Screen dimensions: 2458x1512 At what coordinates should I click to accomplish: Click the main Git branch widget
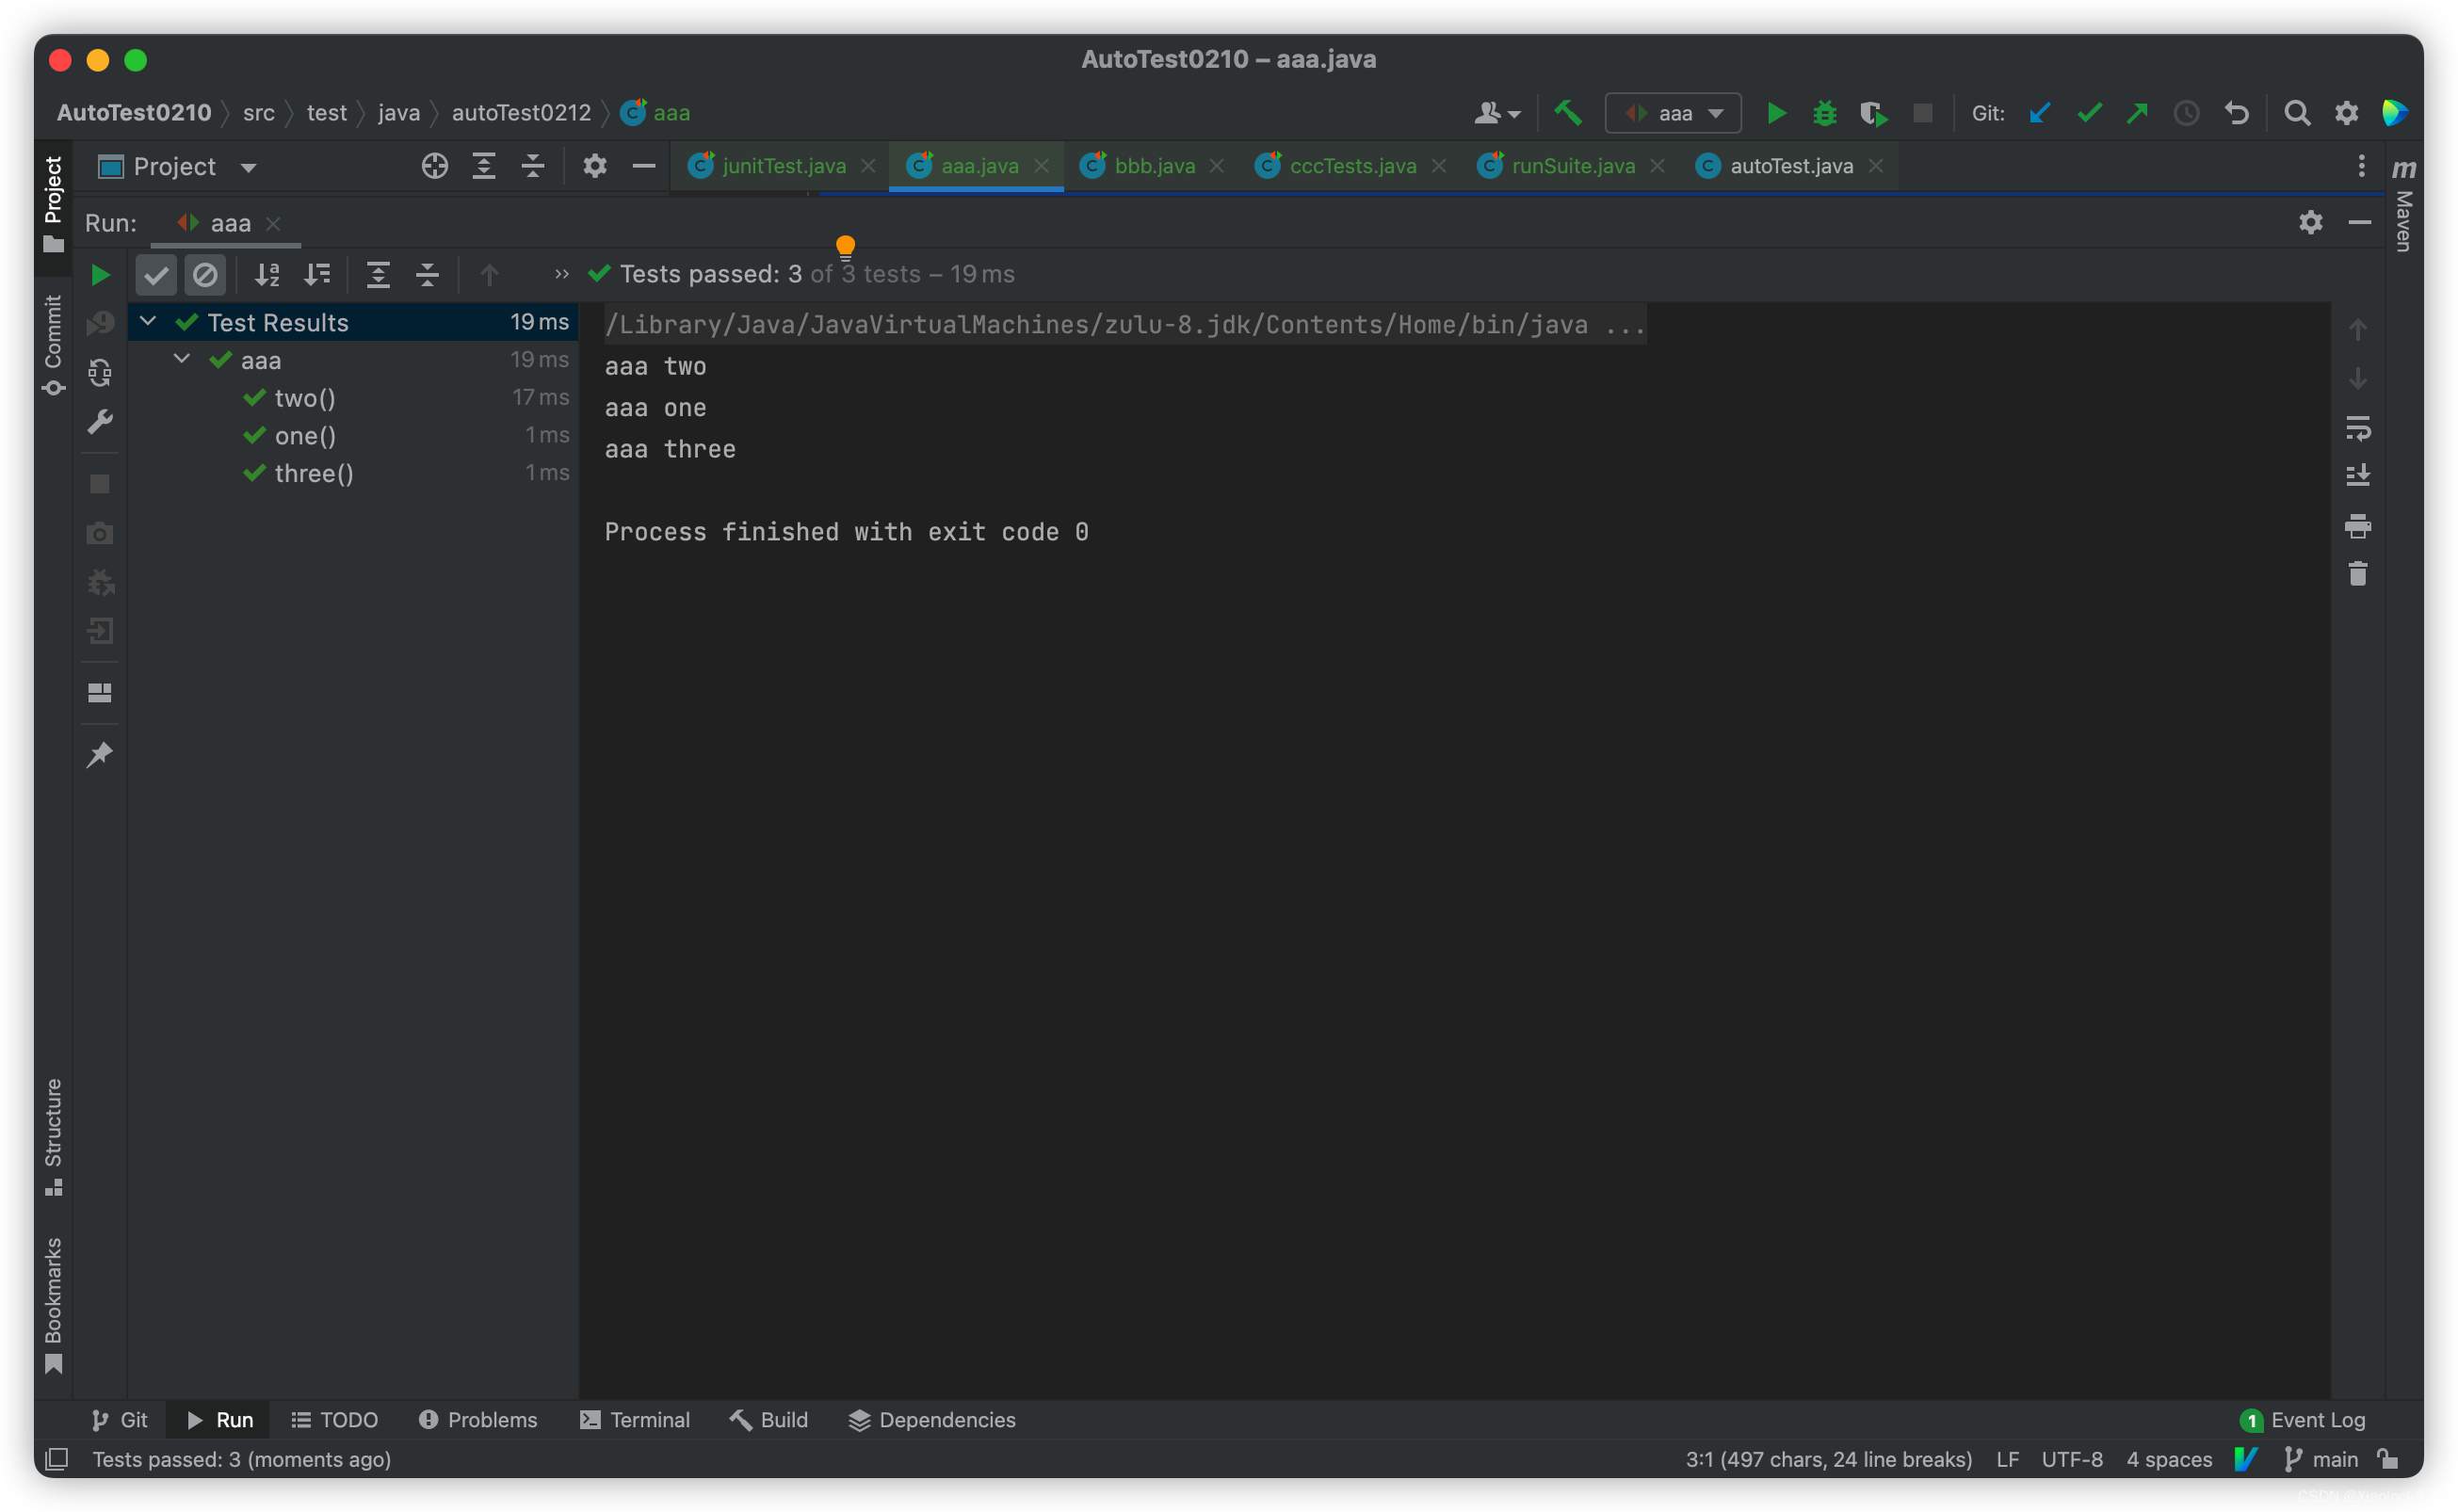[2321, 1459]
